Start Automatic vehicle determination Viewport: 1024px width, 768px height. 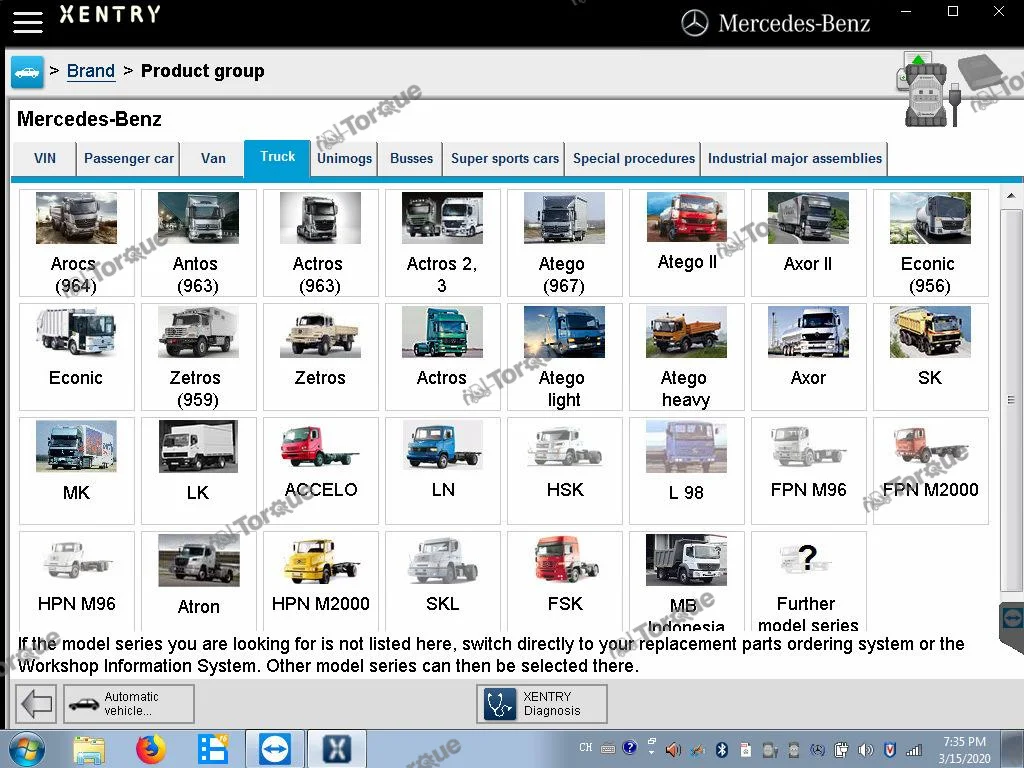[x=129, y=704]
